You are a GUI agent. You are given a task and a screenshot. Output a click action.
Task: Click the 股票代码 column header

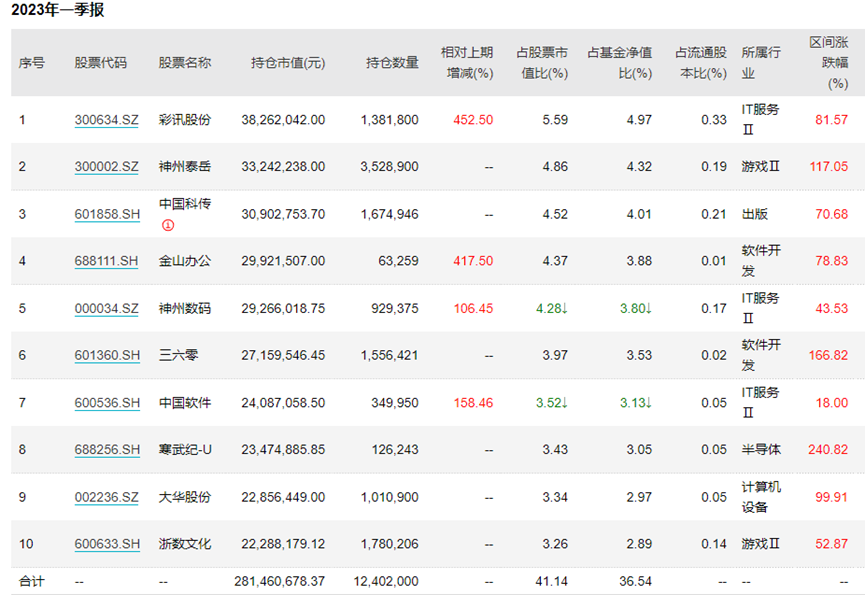pos(100,63)
